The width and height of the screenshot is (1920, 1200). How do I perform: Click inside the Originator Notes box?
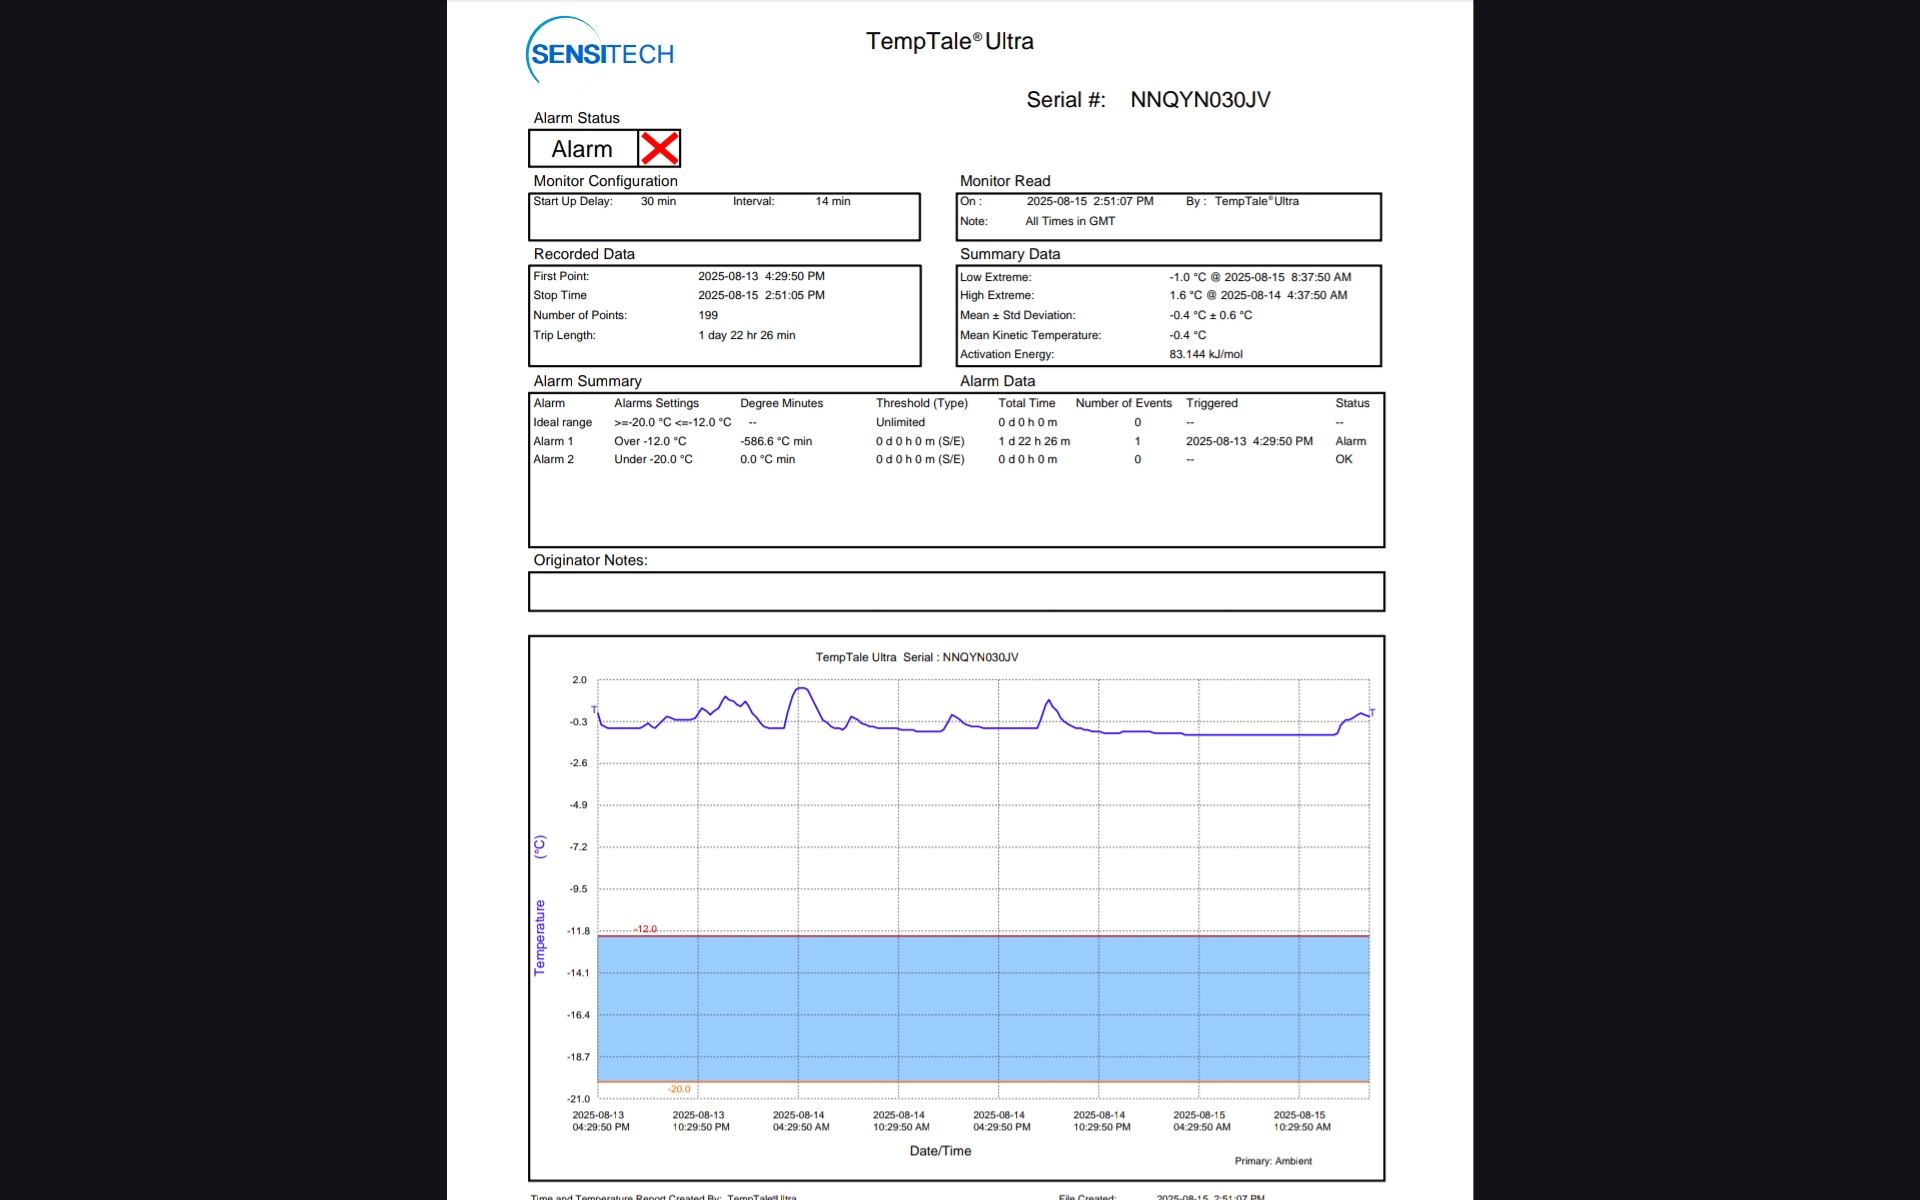(x=955, y=592)
